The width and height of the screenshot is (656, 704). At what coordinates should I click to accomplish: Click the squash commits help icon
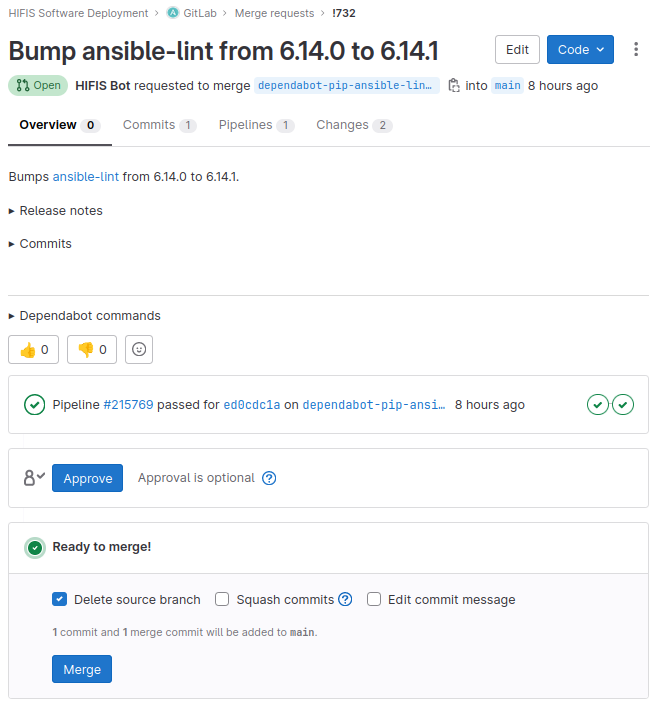pyautogui.click(x=345, y=599)
